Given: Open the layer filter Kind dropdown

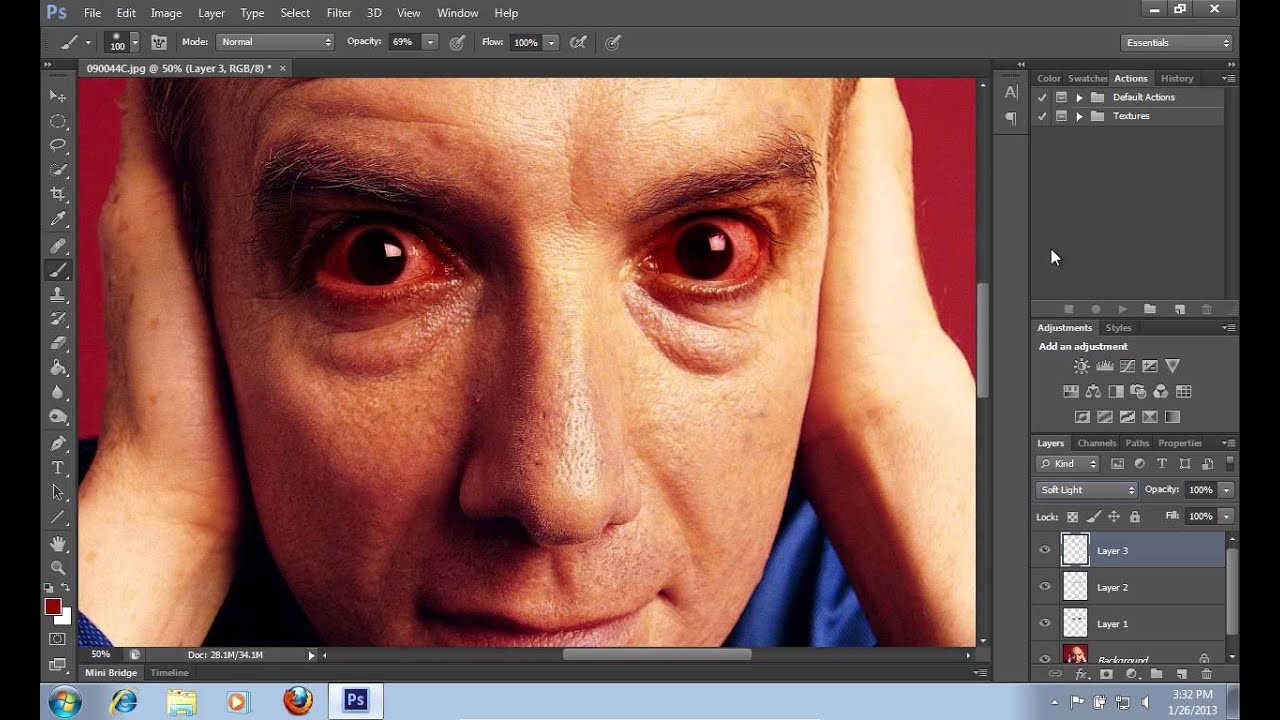Looking at the screenshot, I should pyautogui.click(x=1068, y=463).
